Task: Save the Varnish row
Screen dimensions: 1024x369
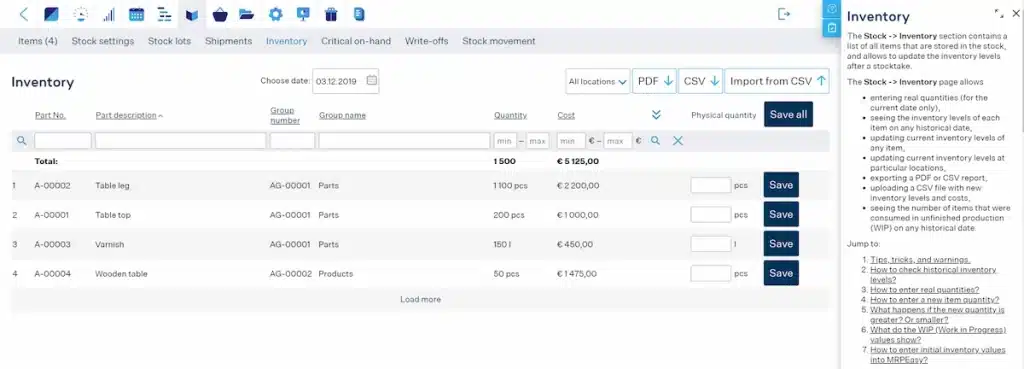Action: click(x=781, y=244)
